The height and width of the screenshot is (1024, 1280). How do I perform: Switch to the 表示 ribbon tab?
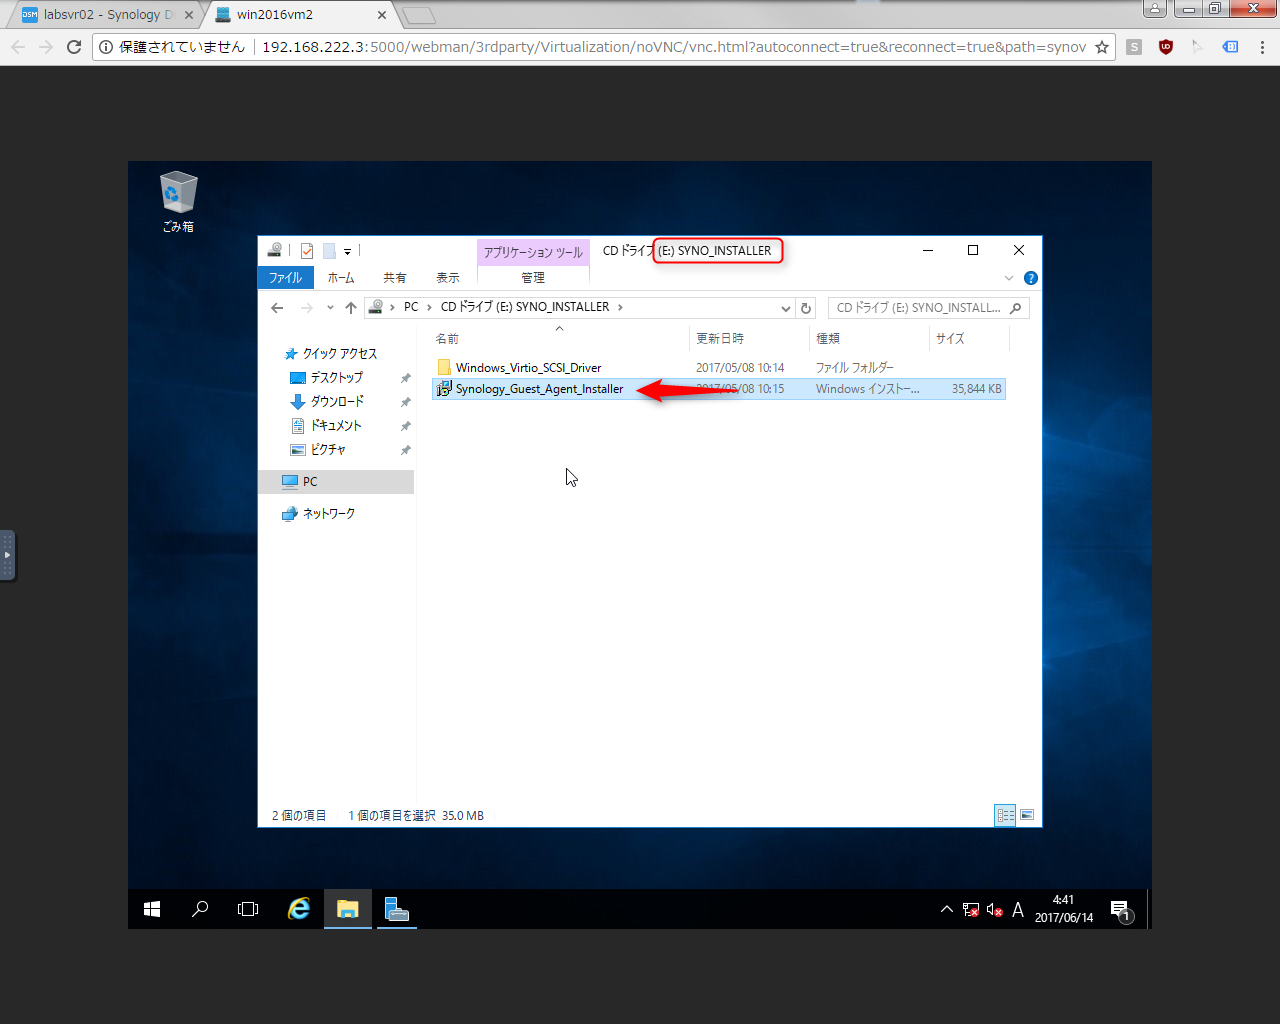pyautogui.click(x=448, y=278)
